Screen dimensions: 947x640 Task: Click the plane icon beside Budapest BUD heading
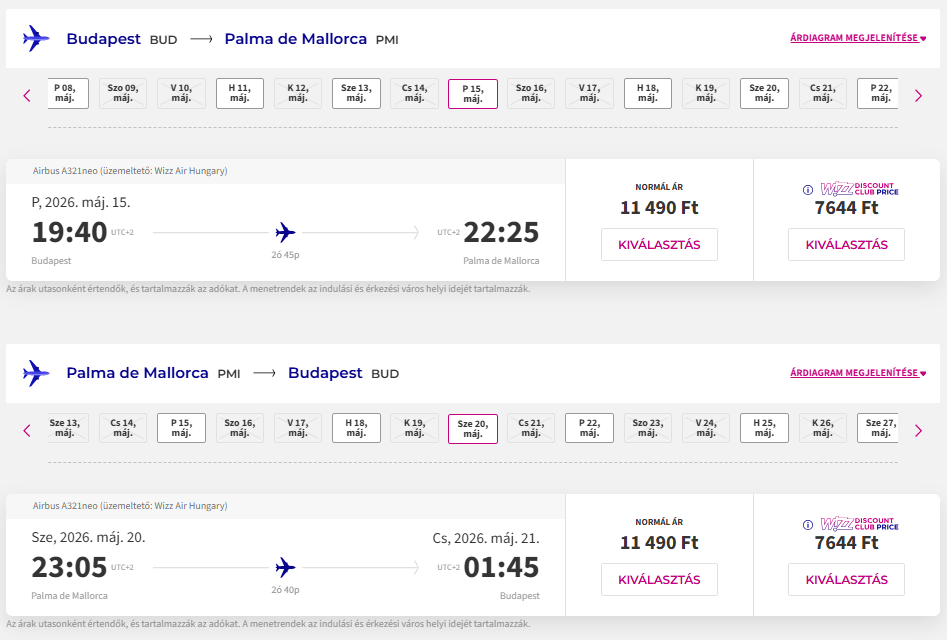pyautogui.click(x=36, y=39)
